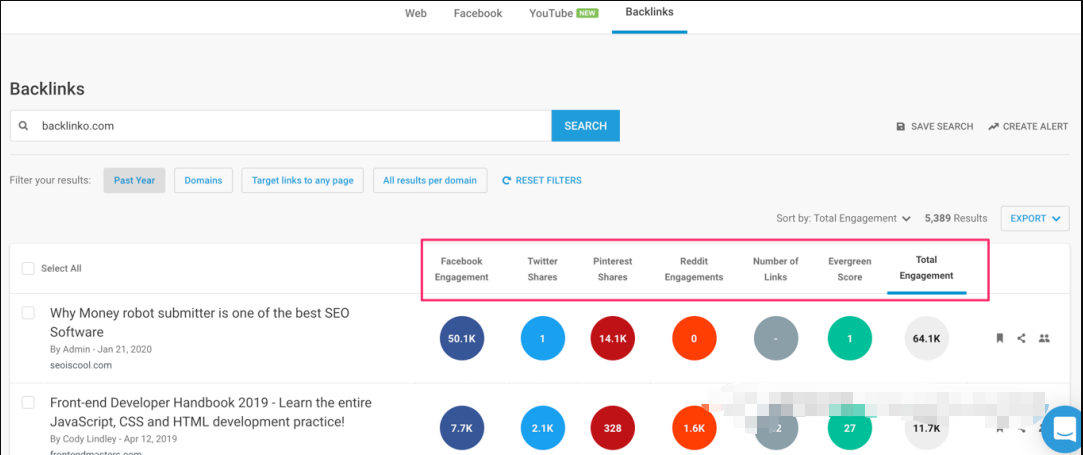Expand the Export dropdown
This screenshot has height=455, width=1083.
pos(1034,218)
